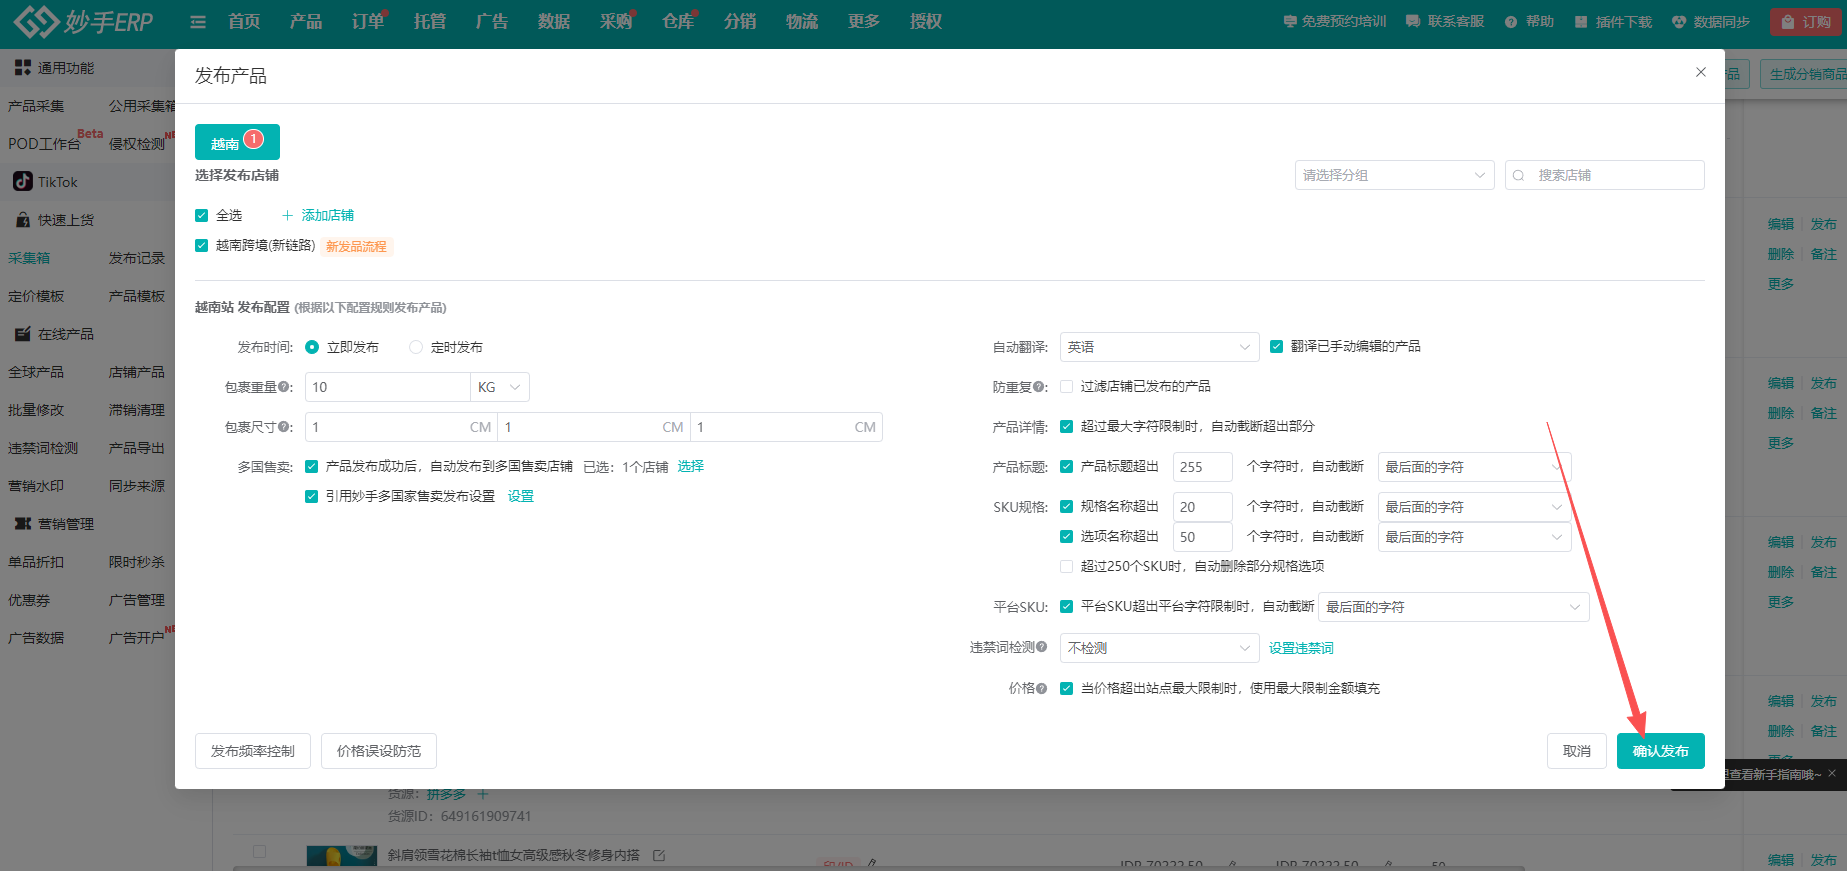Open the auto-translate language dropdown
The height and width of the screenshot is (871, 1847).
coord(1158,347)
